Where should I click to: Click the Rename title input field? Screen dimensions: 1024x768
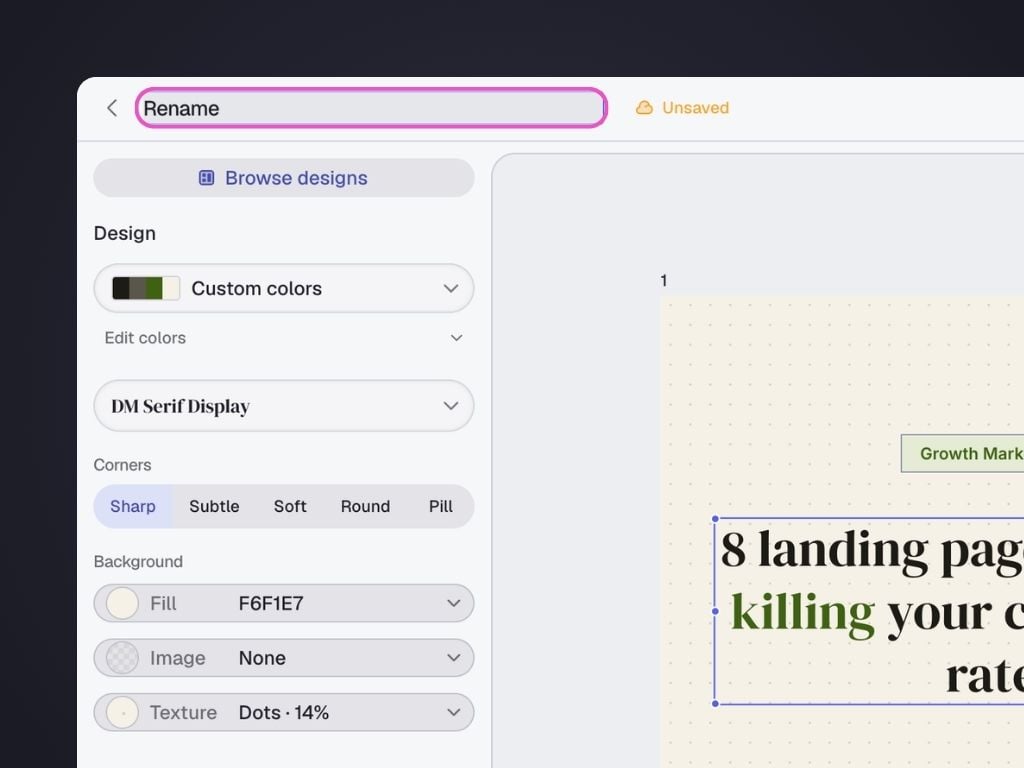[371, 108]
